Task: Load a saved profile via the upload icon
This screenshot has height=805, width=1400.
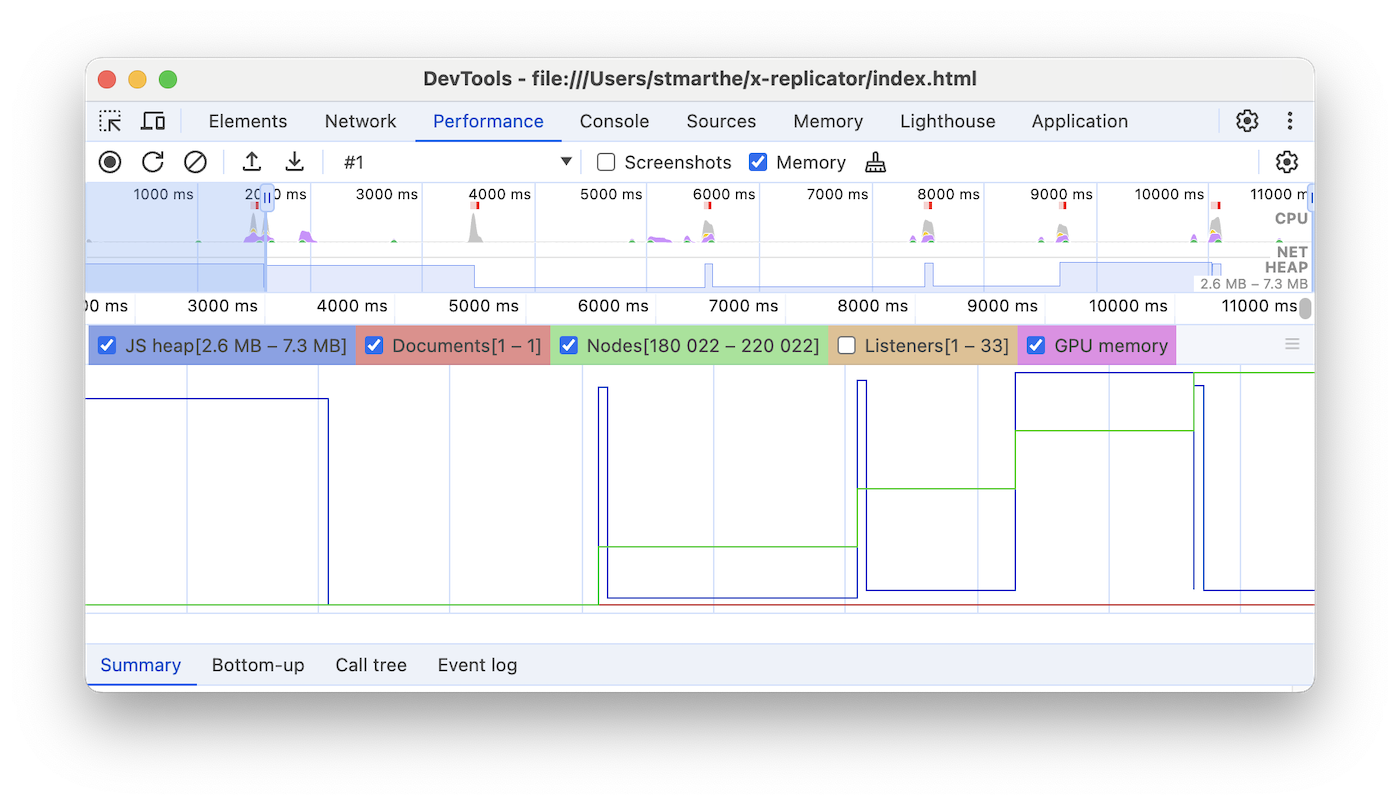Action: [251, 161]
